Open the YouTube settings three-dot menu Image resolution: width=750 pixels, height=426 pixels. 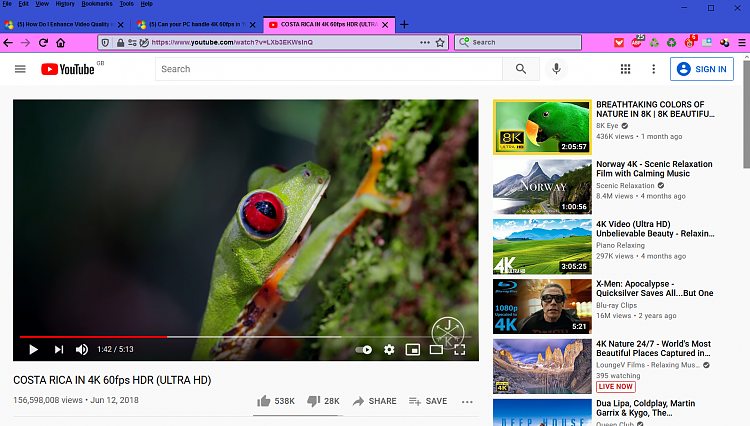(x=653, y=69)
